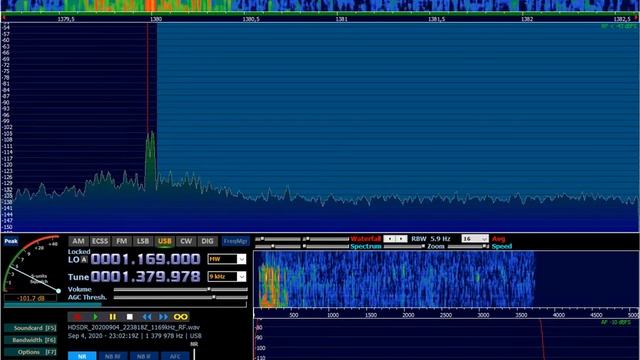The image size is (640, 360).
Task: Stop playback with the white square icon
Action: (129, 317)
